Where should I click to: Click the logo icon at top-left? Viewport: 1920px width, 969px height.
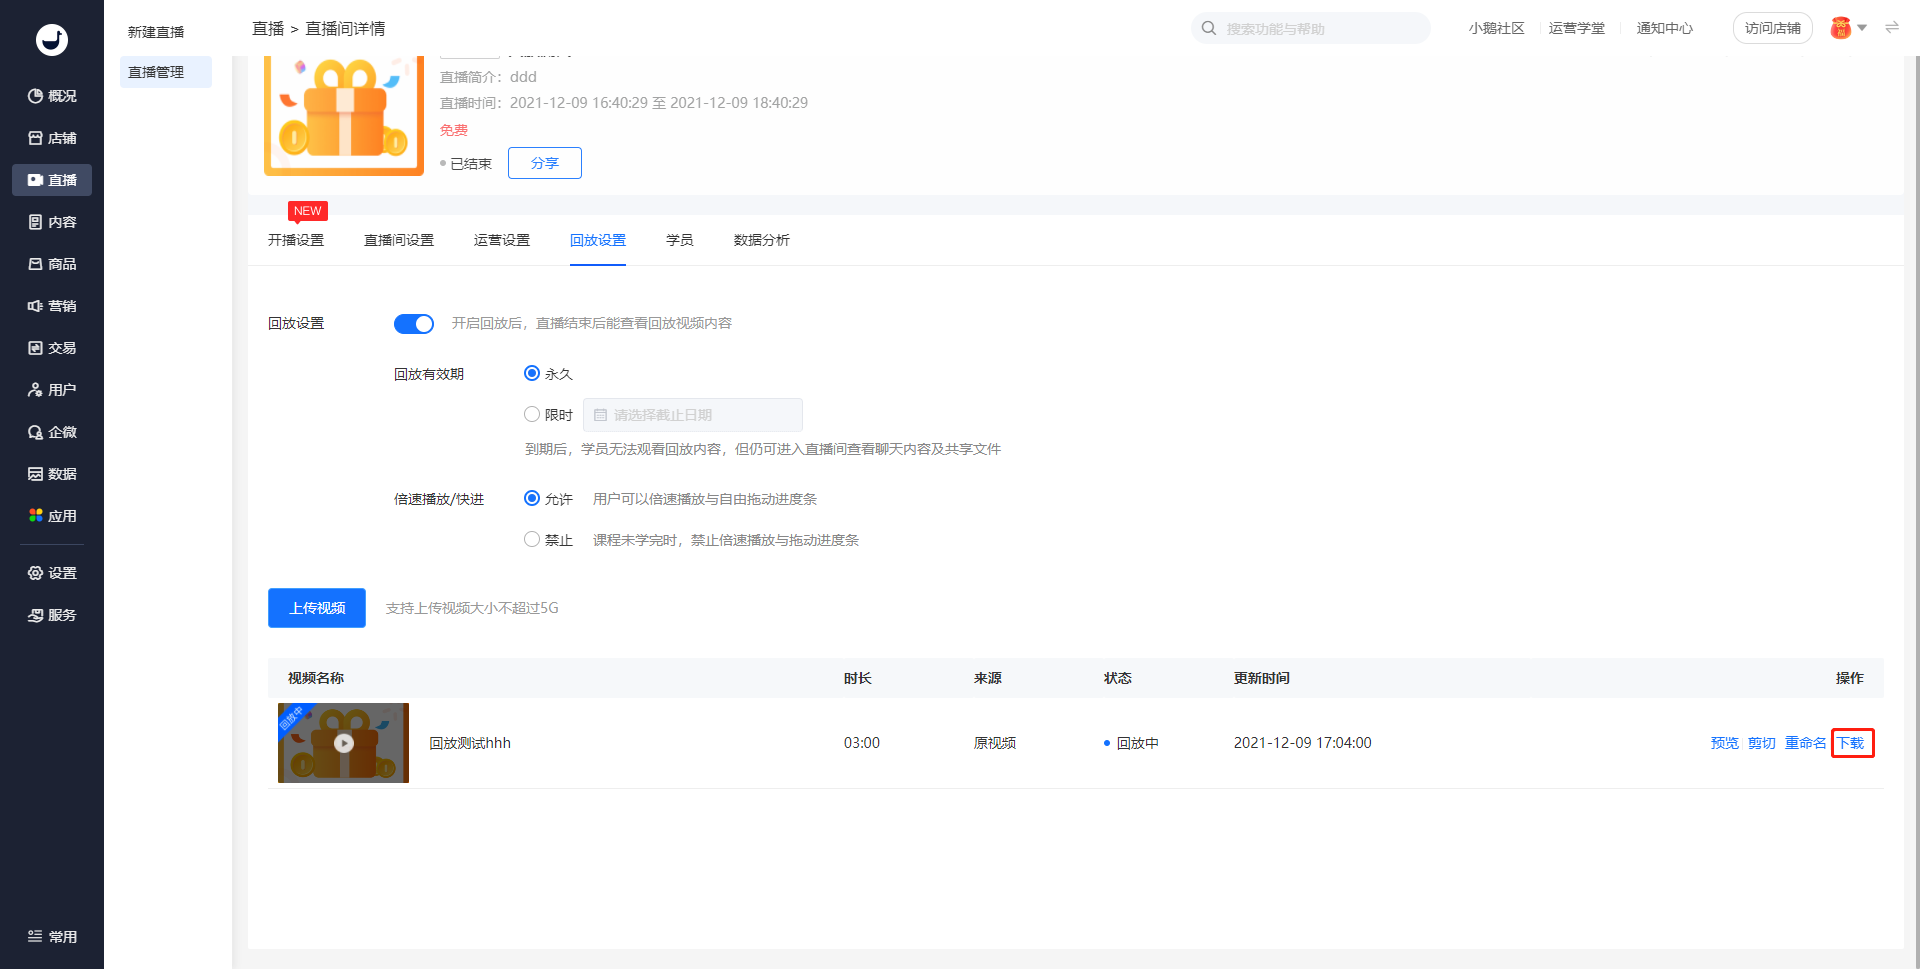point(52,40)
